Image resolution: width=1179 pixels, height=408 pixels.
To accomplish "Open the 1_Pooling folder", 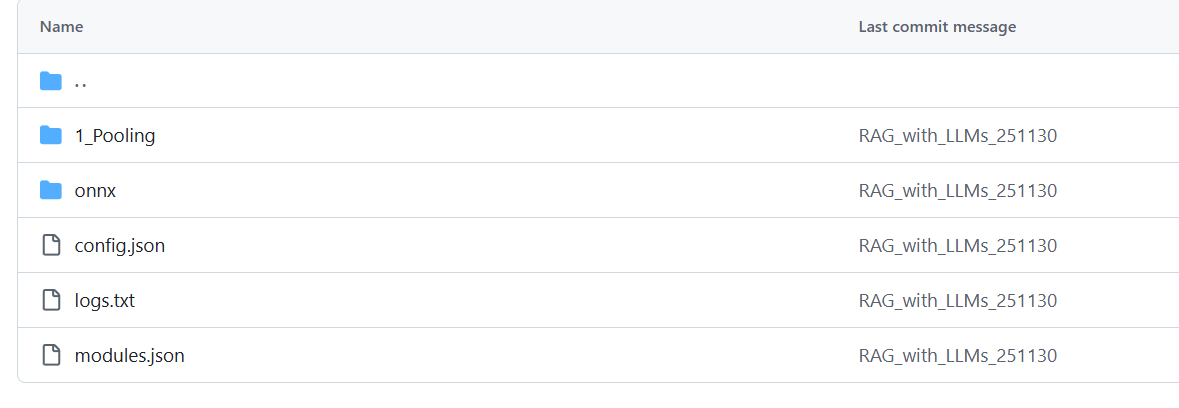I will click(x=115, y=136).
